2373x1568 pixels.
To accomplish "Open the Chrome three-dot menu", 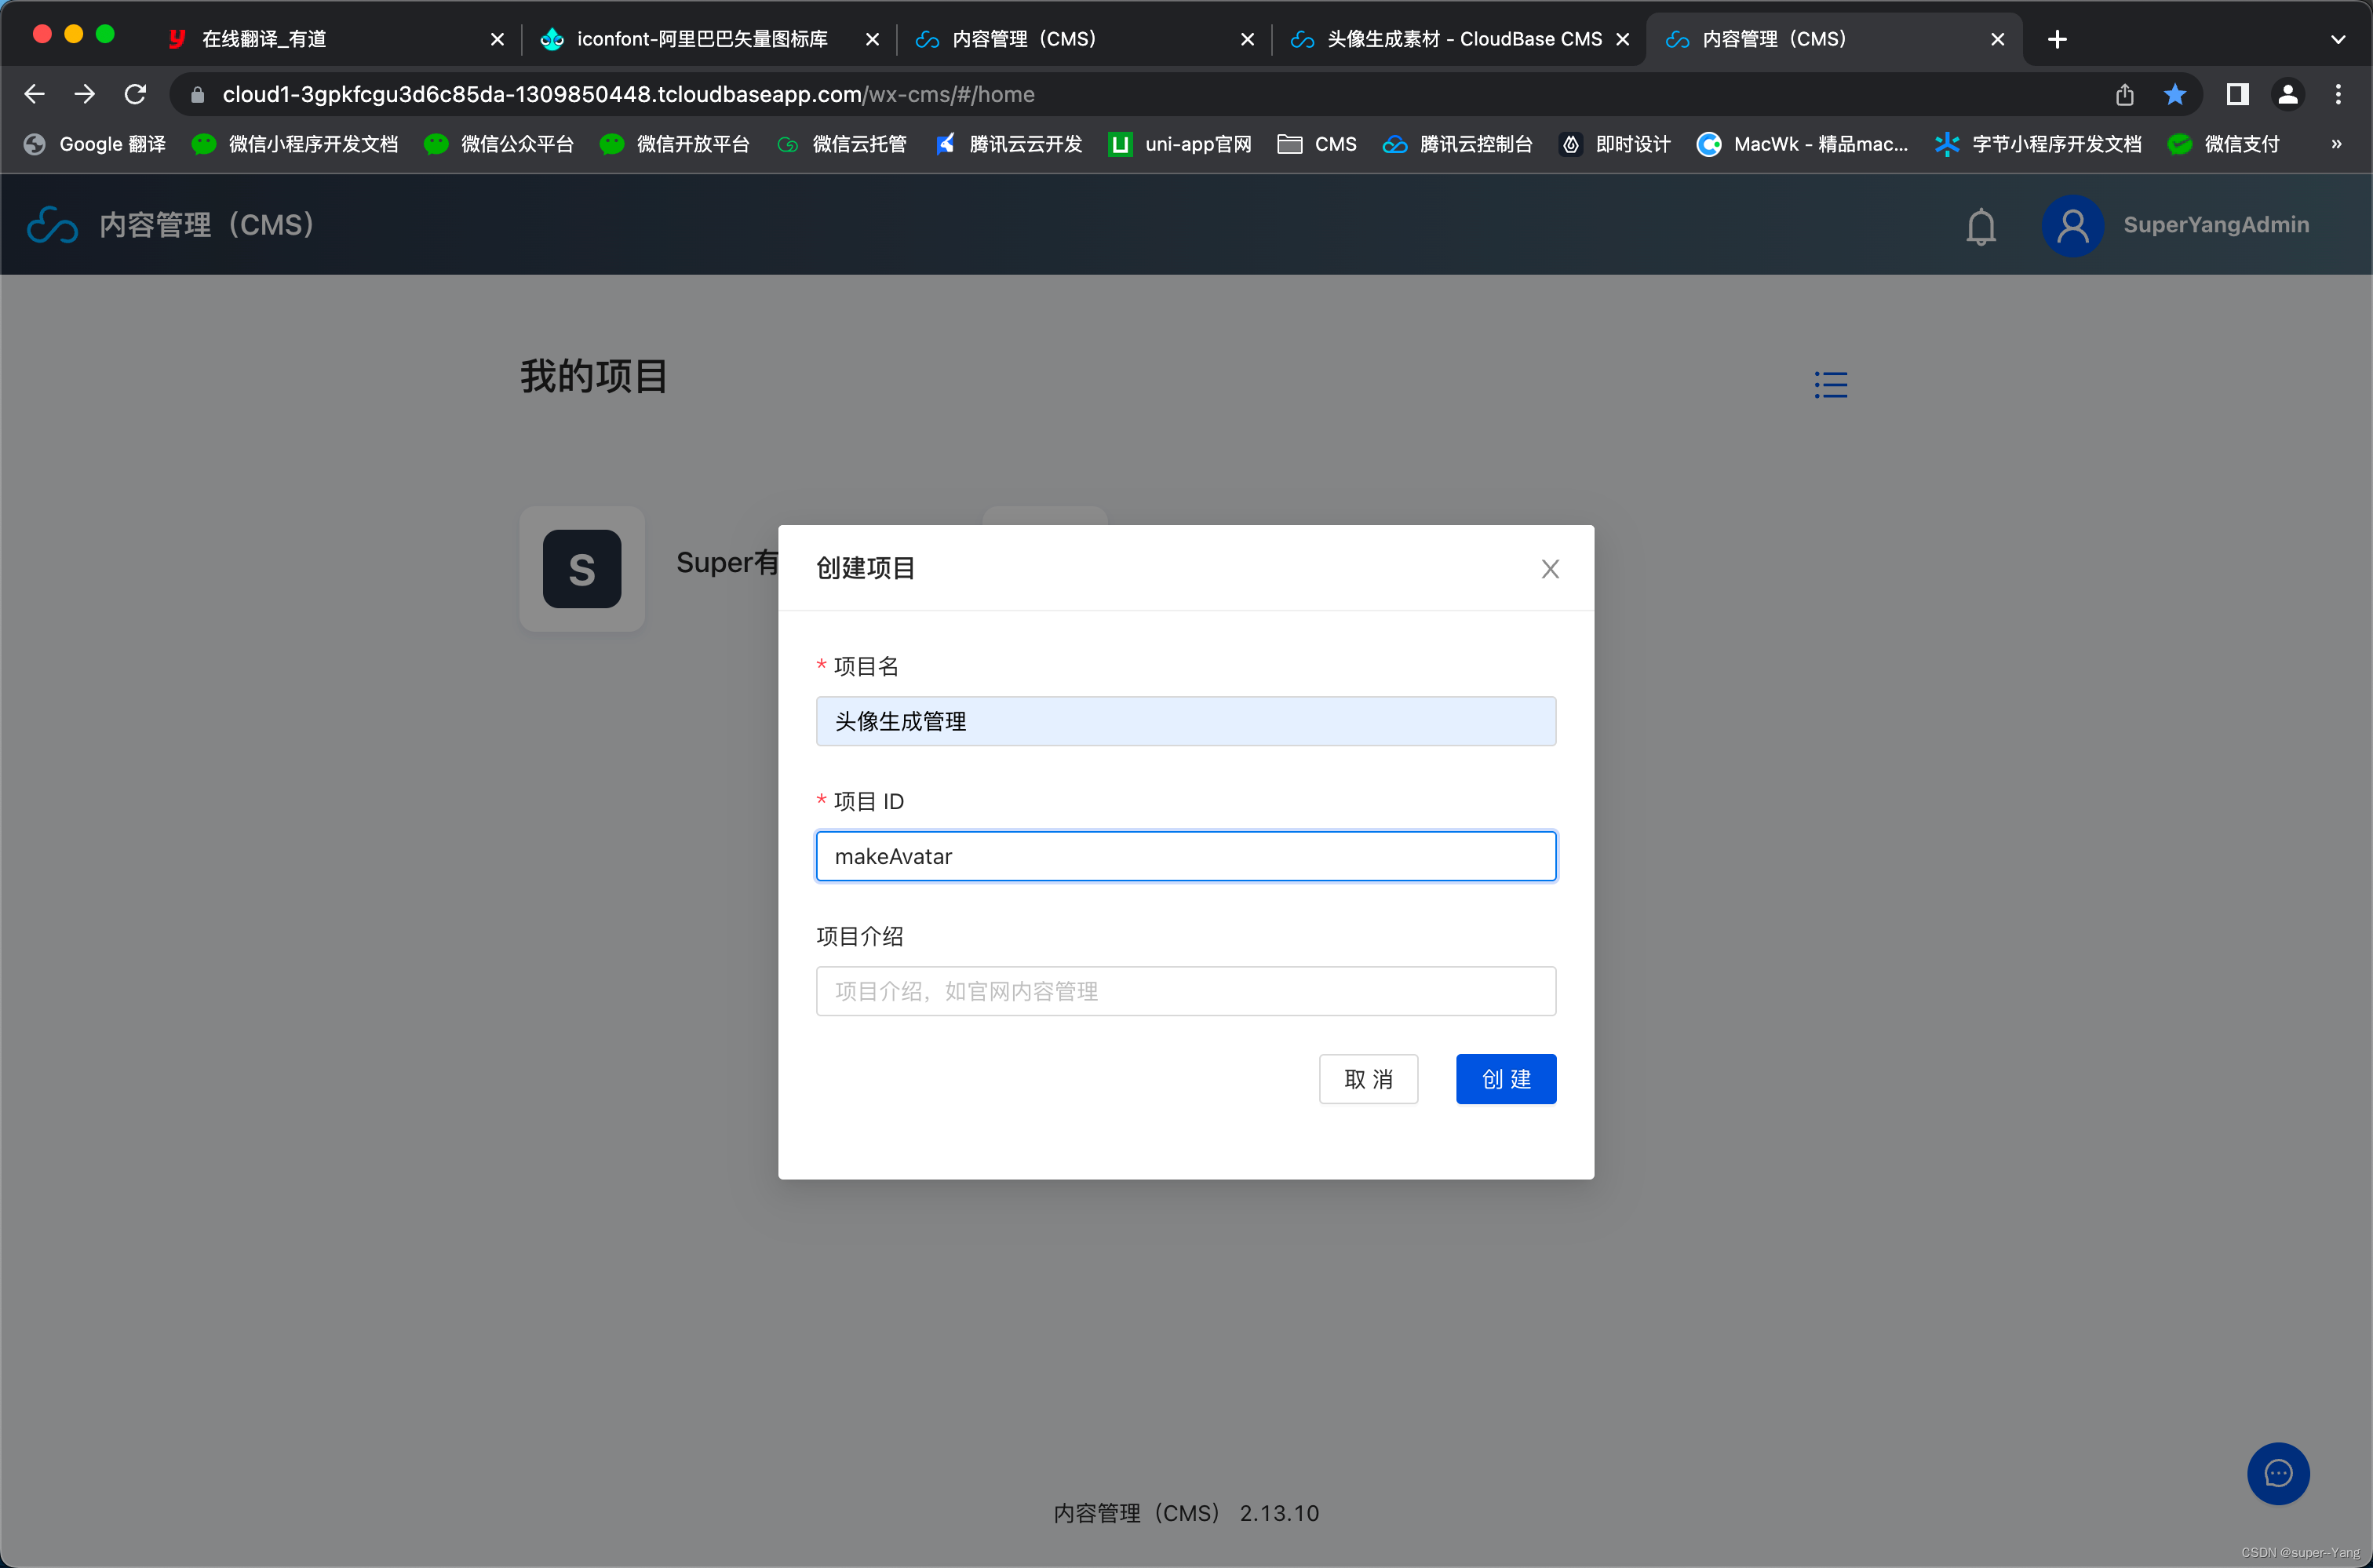I will [x=2338, y=94].
